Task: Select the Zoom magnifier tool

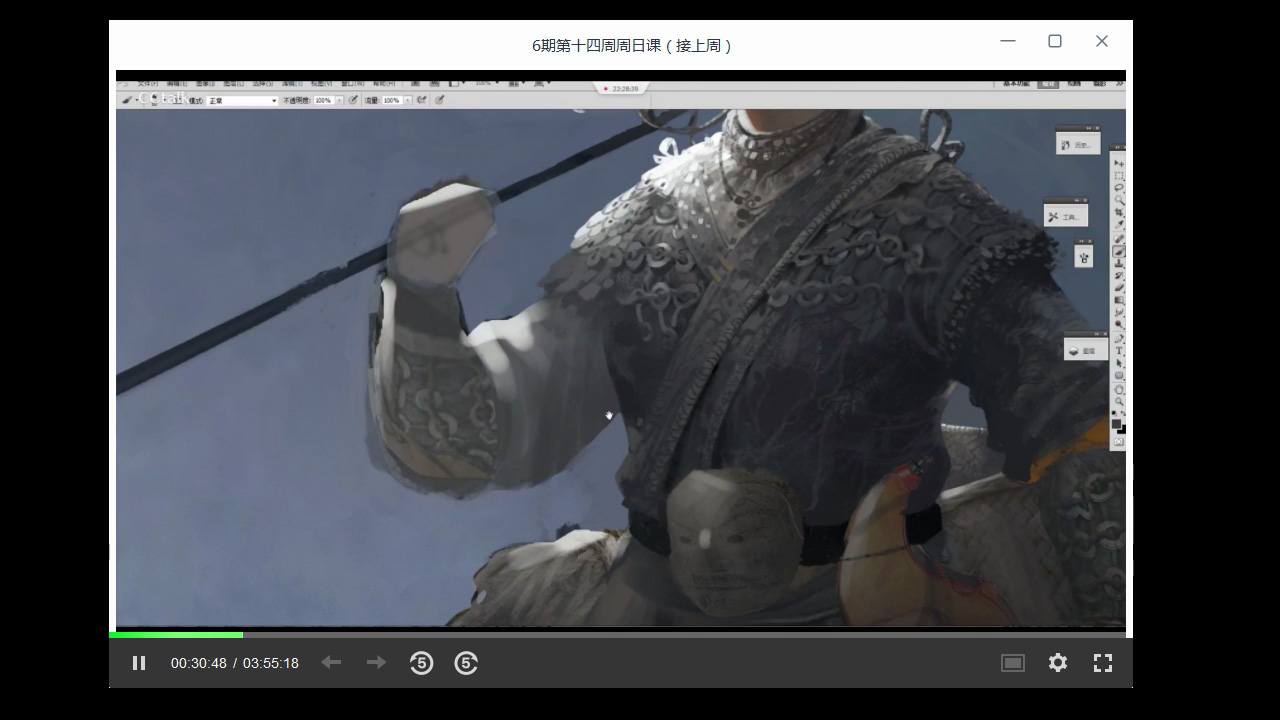Action: click(1119, 401)
